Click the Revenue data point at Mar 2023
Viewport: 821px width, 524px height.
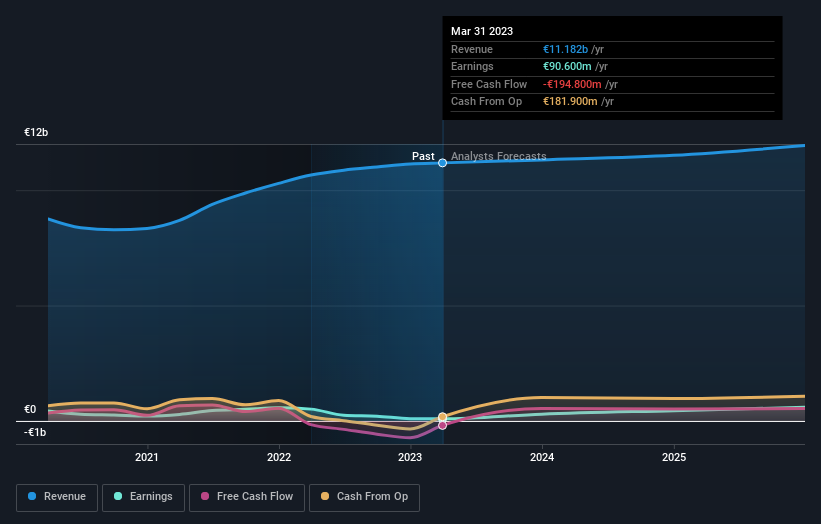click(x=442, y=163)
